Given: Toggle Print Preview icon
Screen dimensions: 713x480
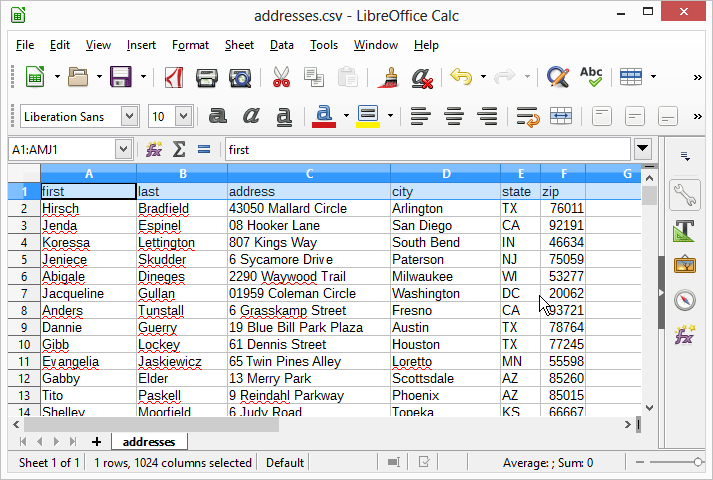Looking at the screenshot, I should coord(240,77).
